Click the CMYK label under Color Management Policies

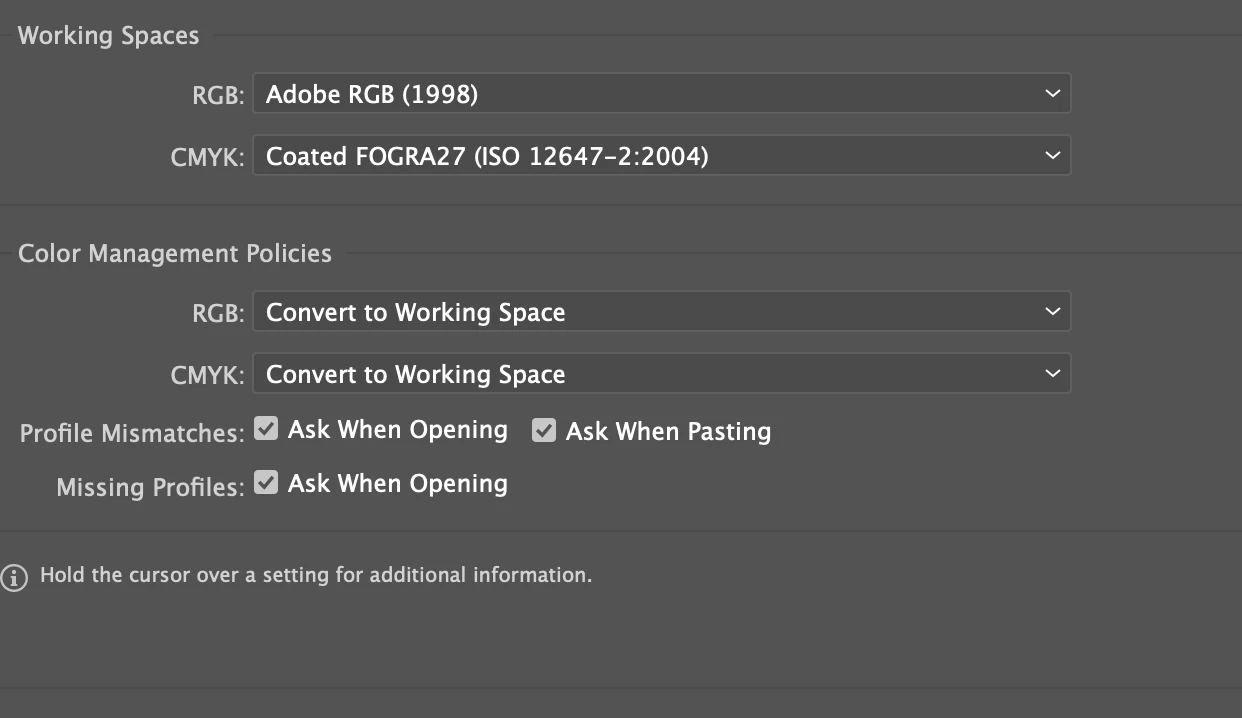coord(208,376)
